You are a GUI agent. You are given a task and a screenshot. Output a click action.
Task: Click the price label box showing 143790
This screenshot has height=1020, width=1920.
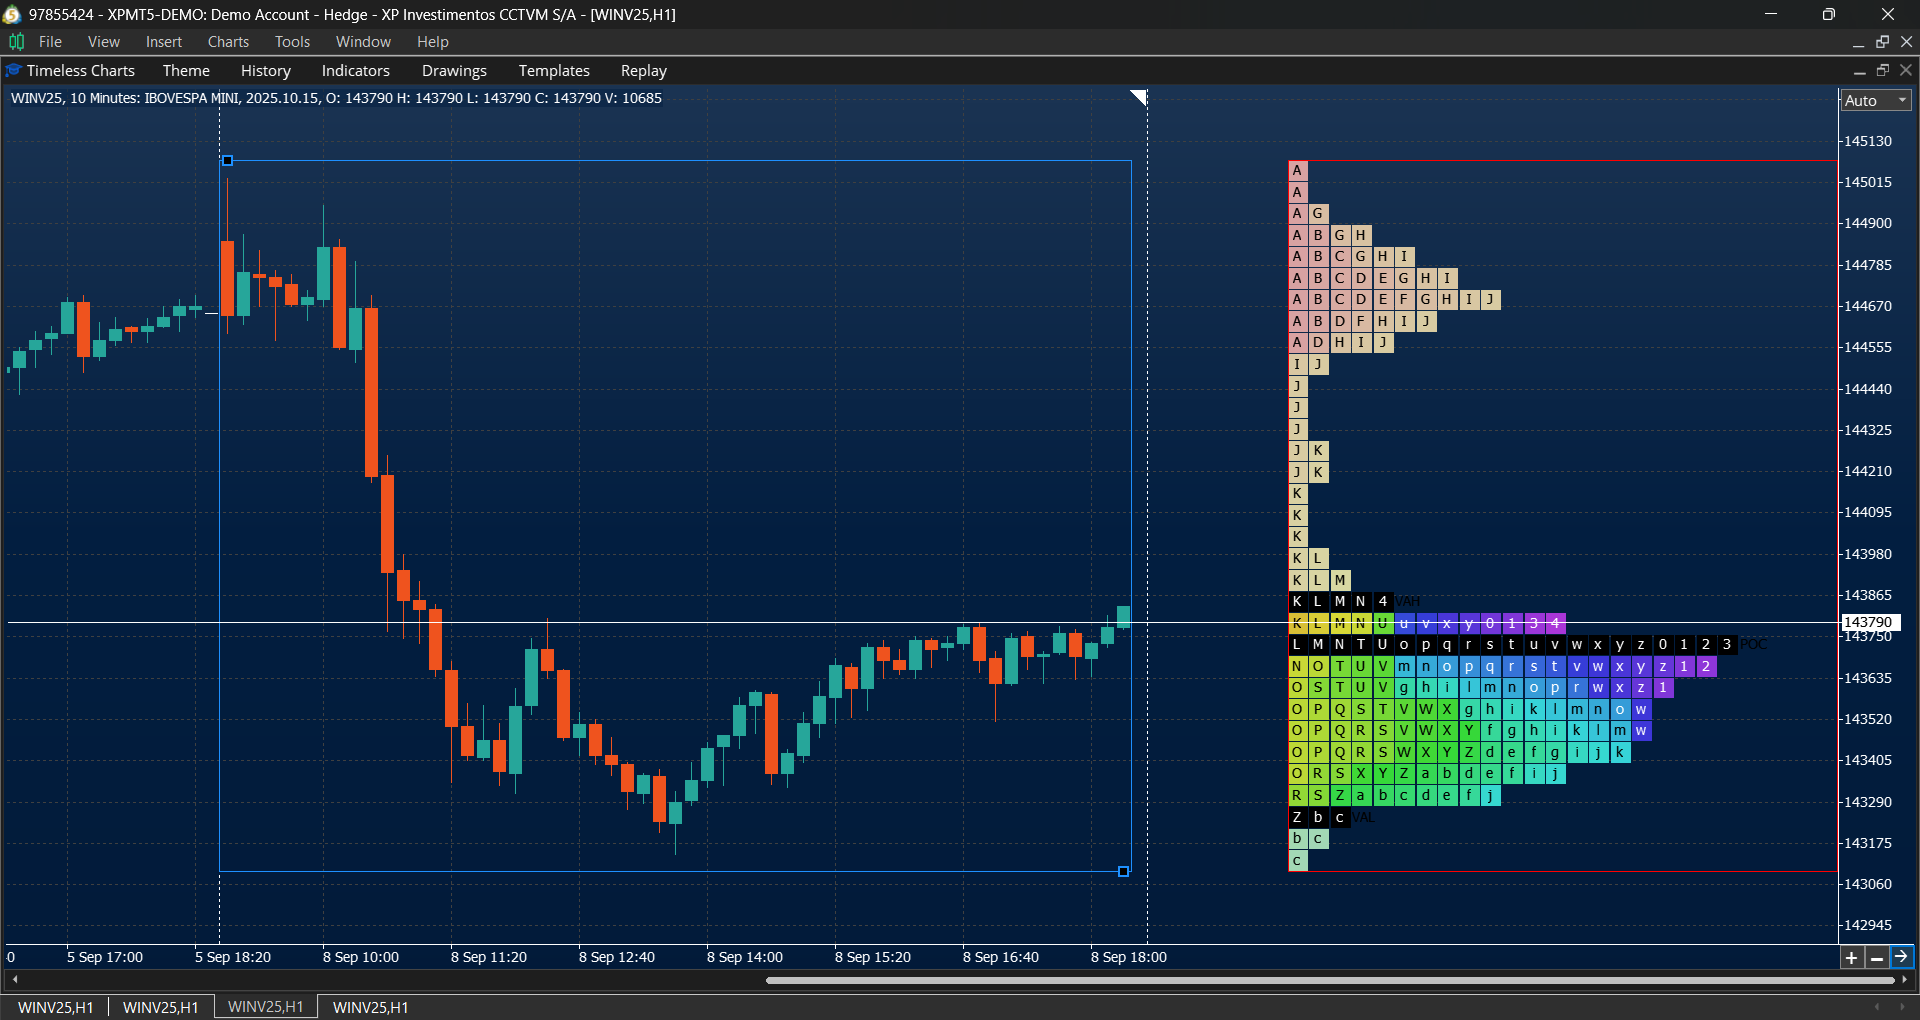[x=1871, y=621]
